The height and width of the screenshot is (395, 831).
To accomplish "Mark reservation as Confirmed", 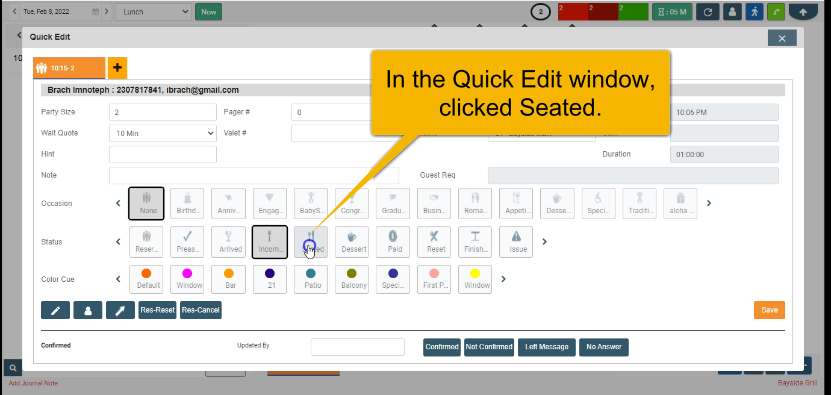I will [442, 347].
